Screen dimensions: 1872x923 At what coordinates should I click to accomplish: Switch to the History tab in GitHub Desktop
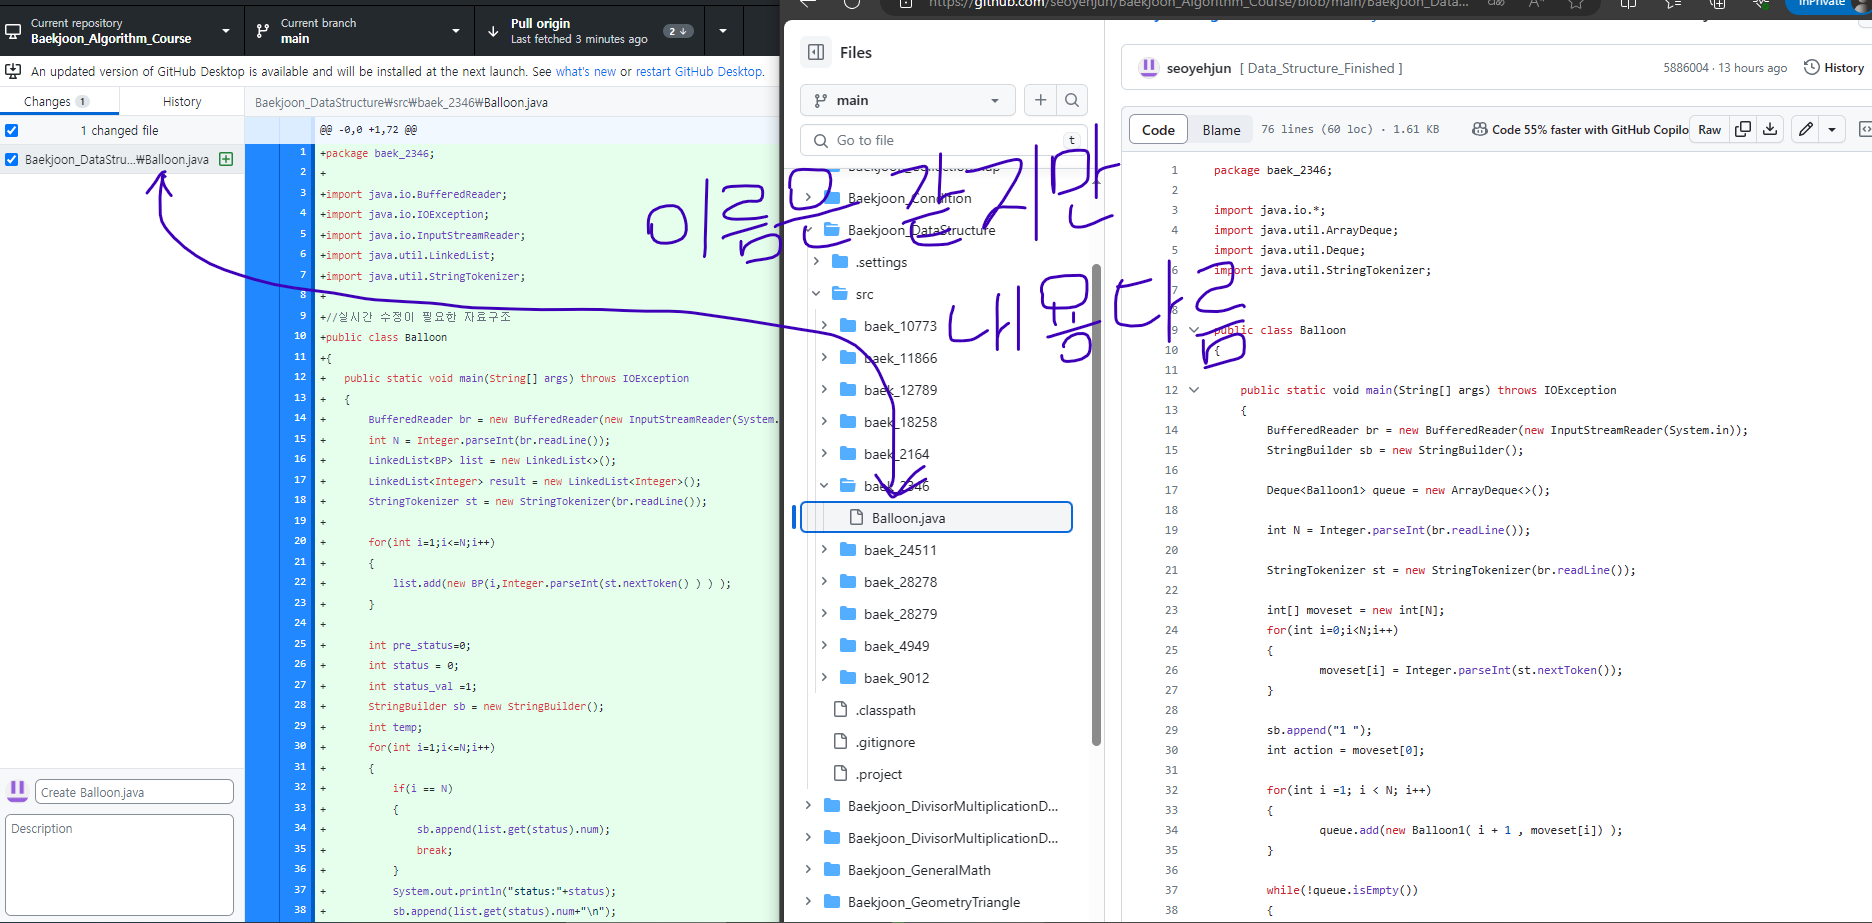click(x=182, y=101)
